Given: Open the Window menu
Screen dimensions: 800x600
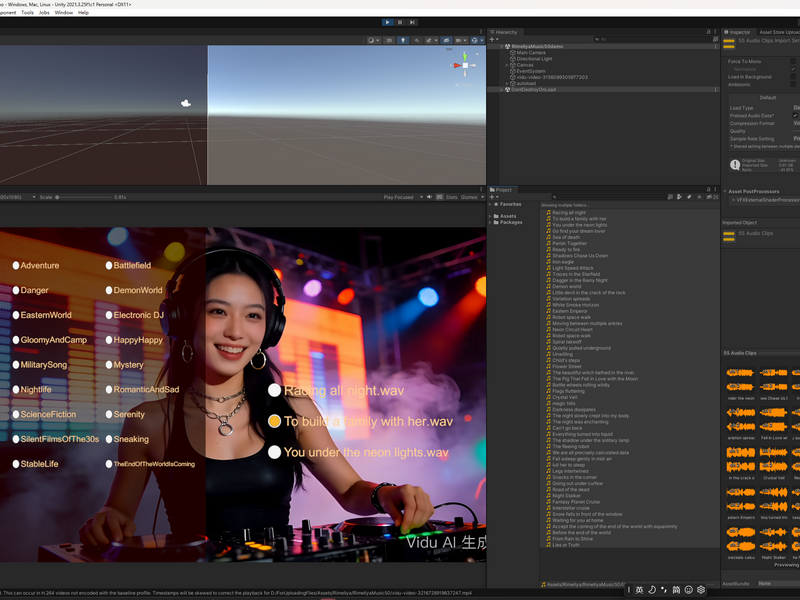Looking at the screenshot, I should (x=64, y=13).
